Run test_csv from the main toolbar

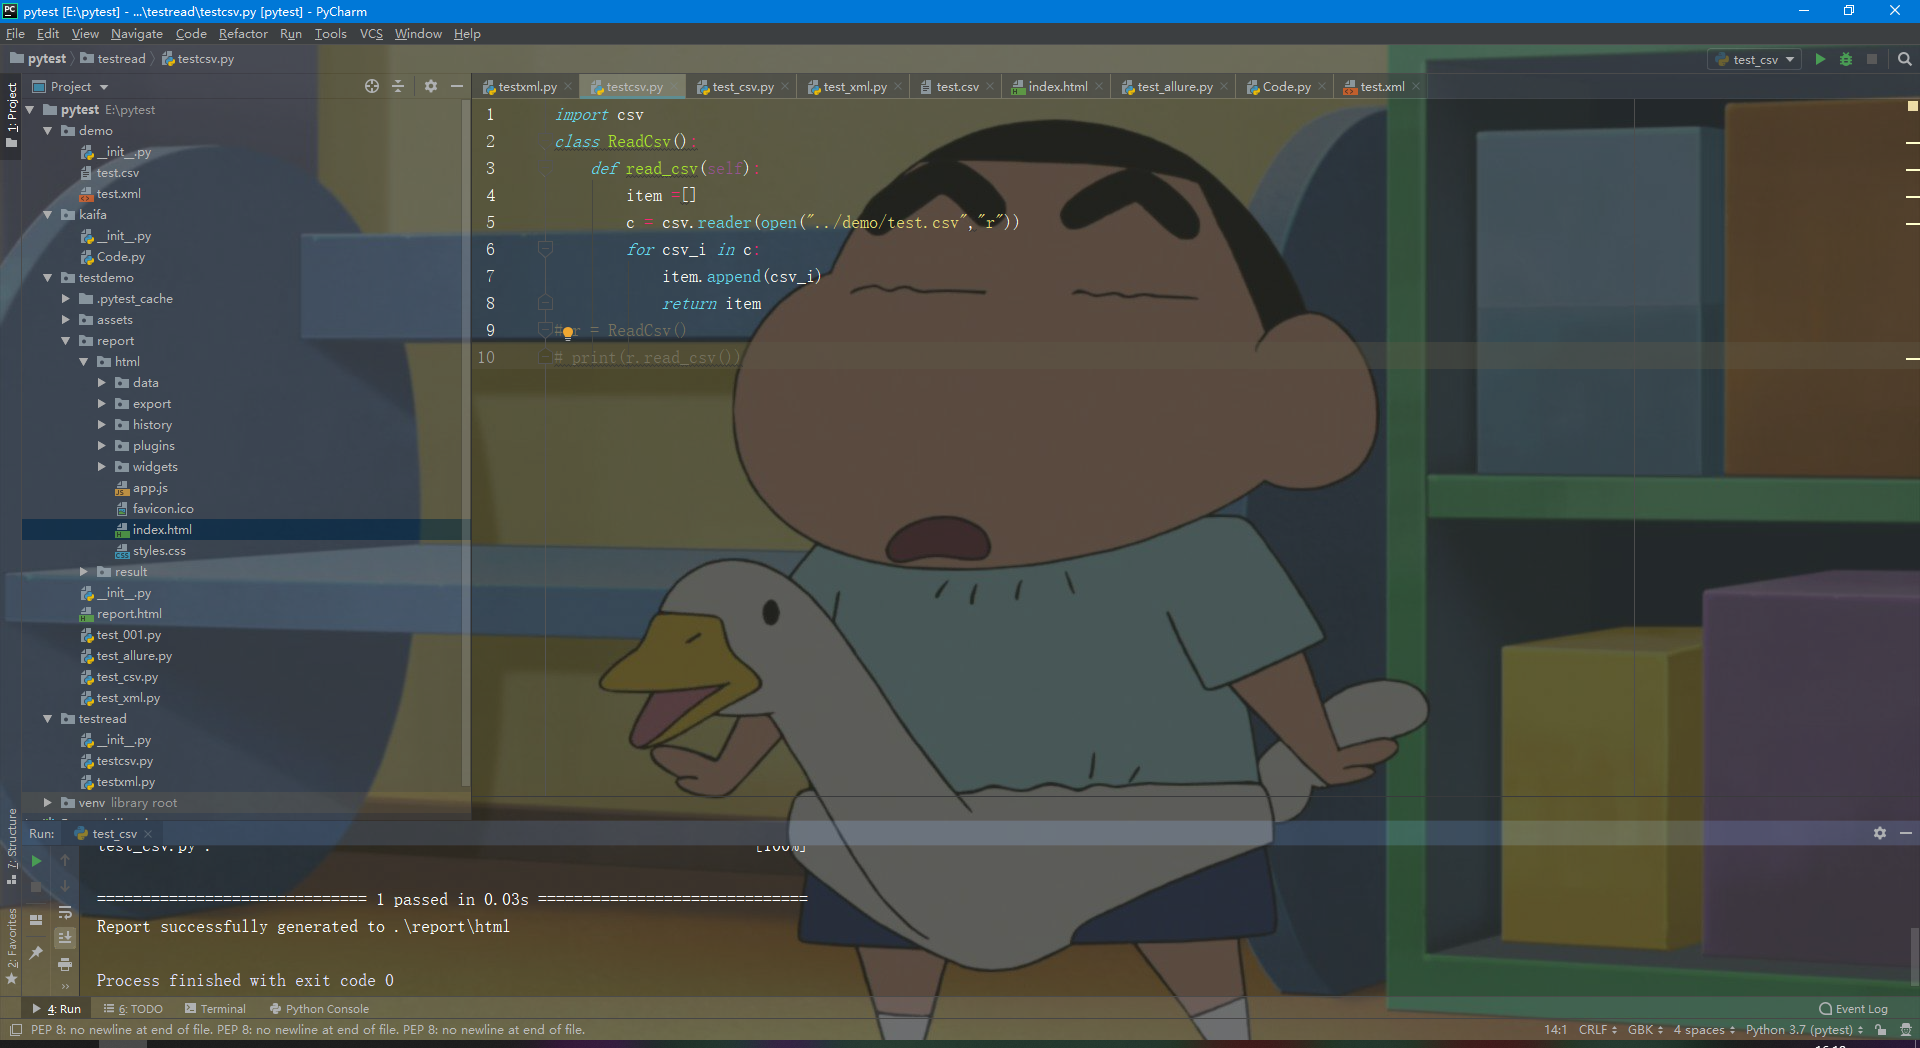tap(1820, 59)
